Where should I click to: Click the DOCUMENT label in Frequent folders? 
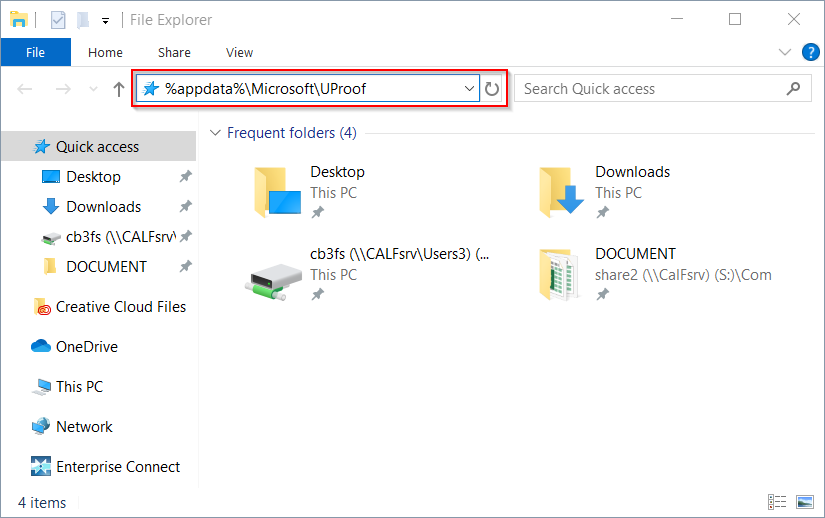click(635, 254)
